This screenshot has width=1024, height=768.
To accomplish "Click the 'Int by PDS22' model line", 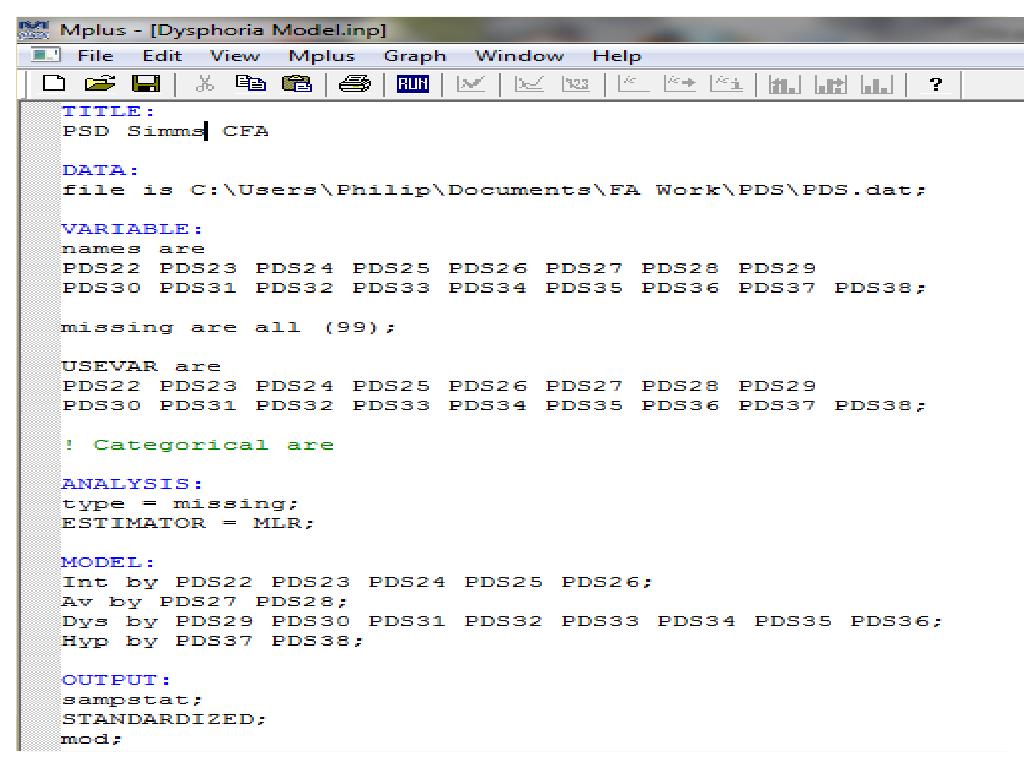I will coord(357,582).
